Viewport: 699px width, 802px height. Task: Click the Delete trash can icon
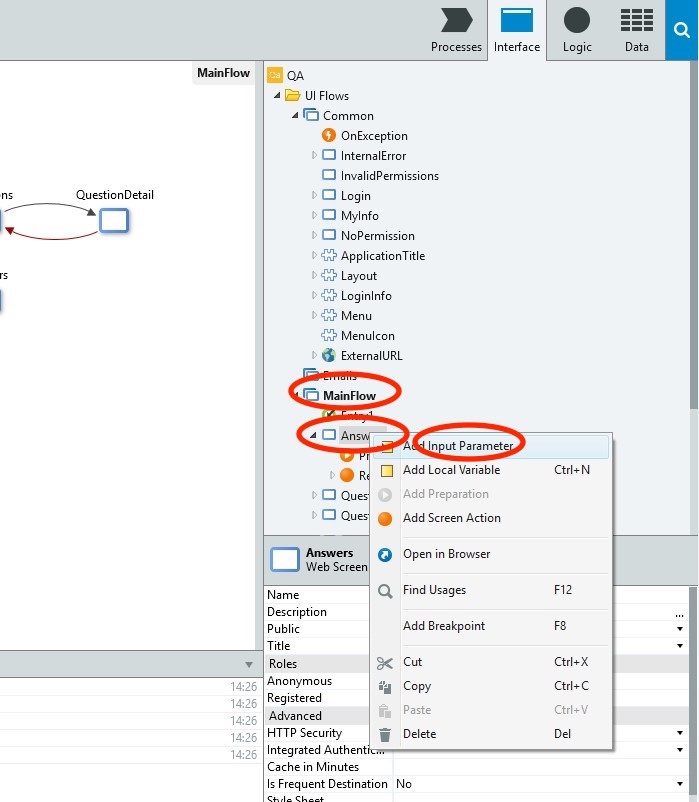pos(385,734)
